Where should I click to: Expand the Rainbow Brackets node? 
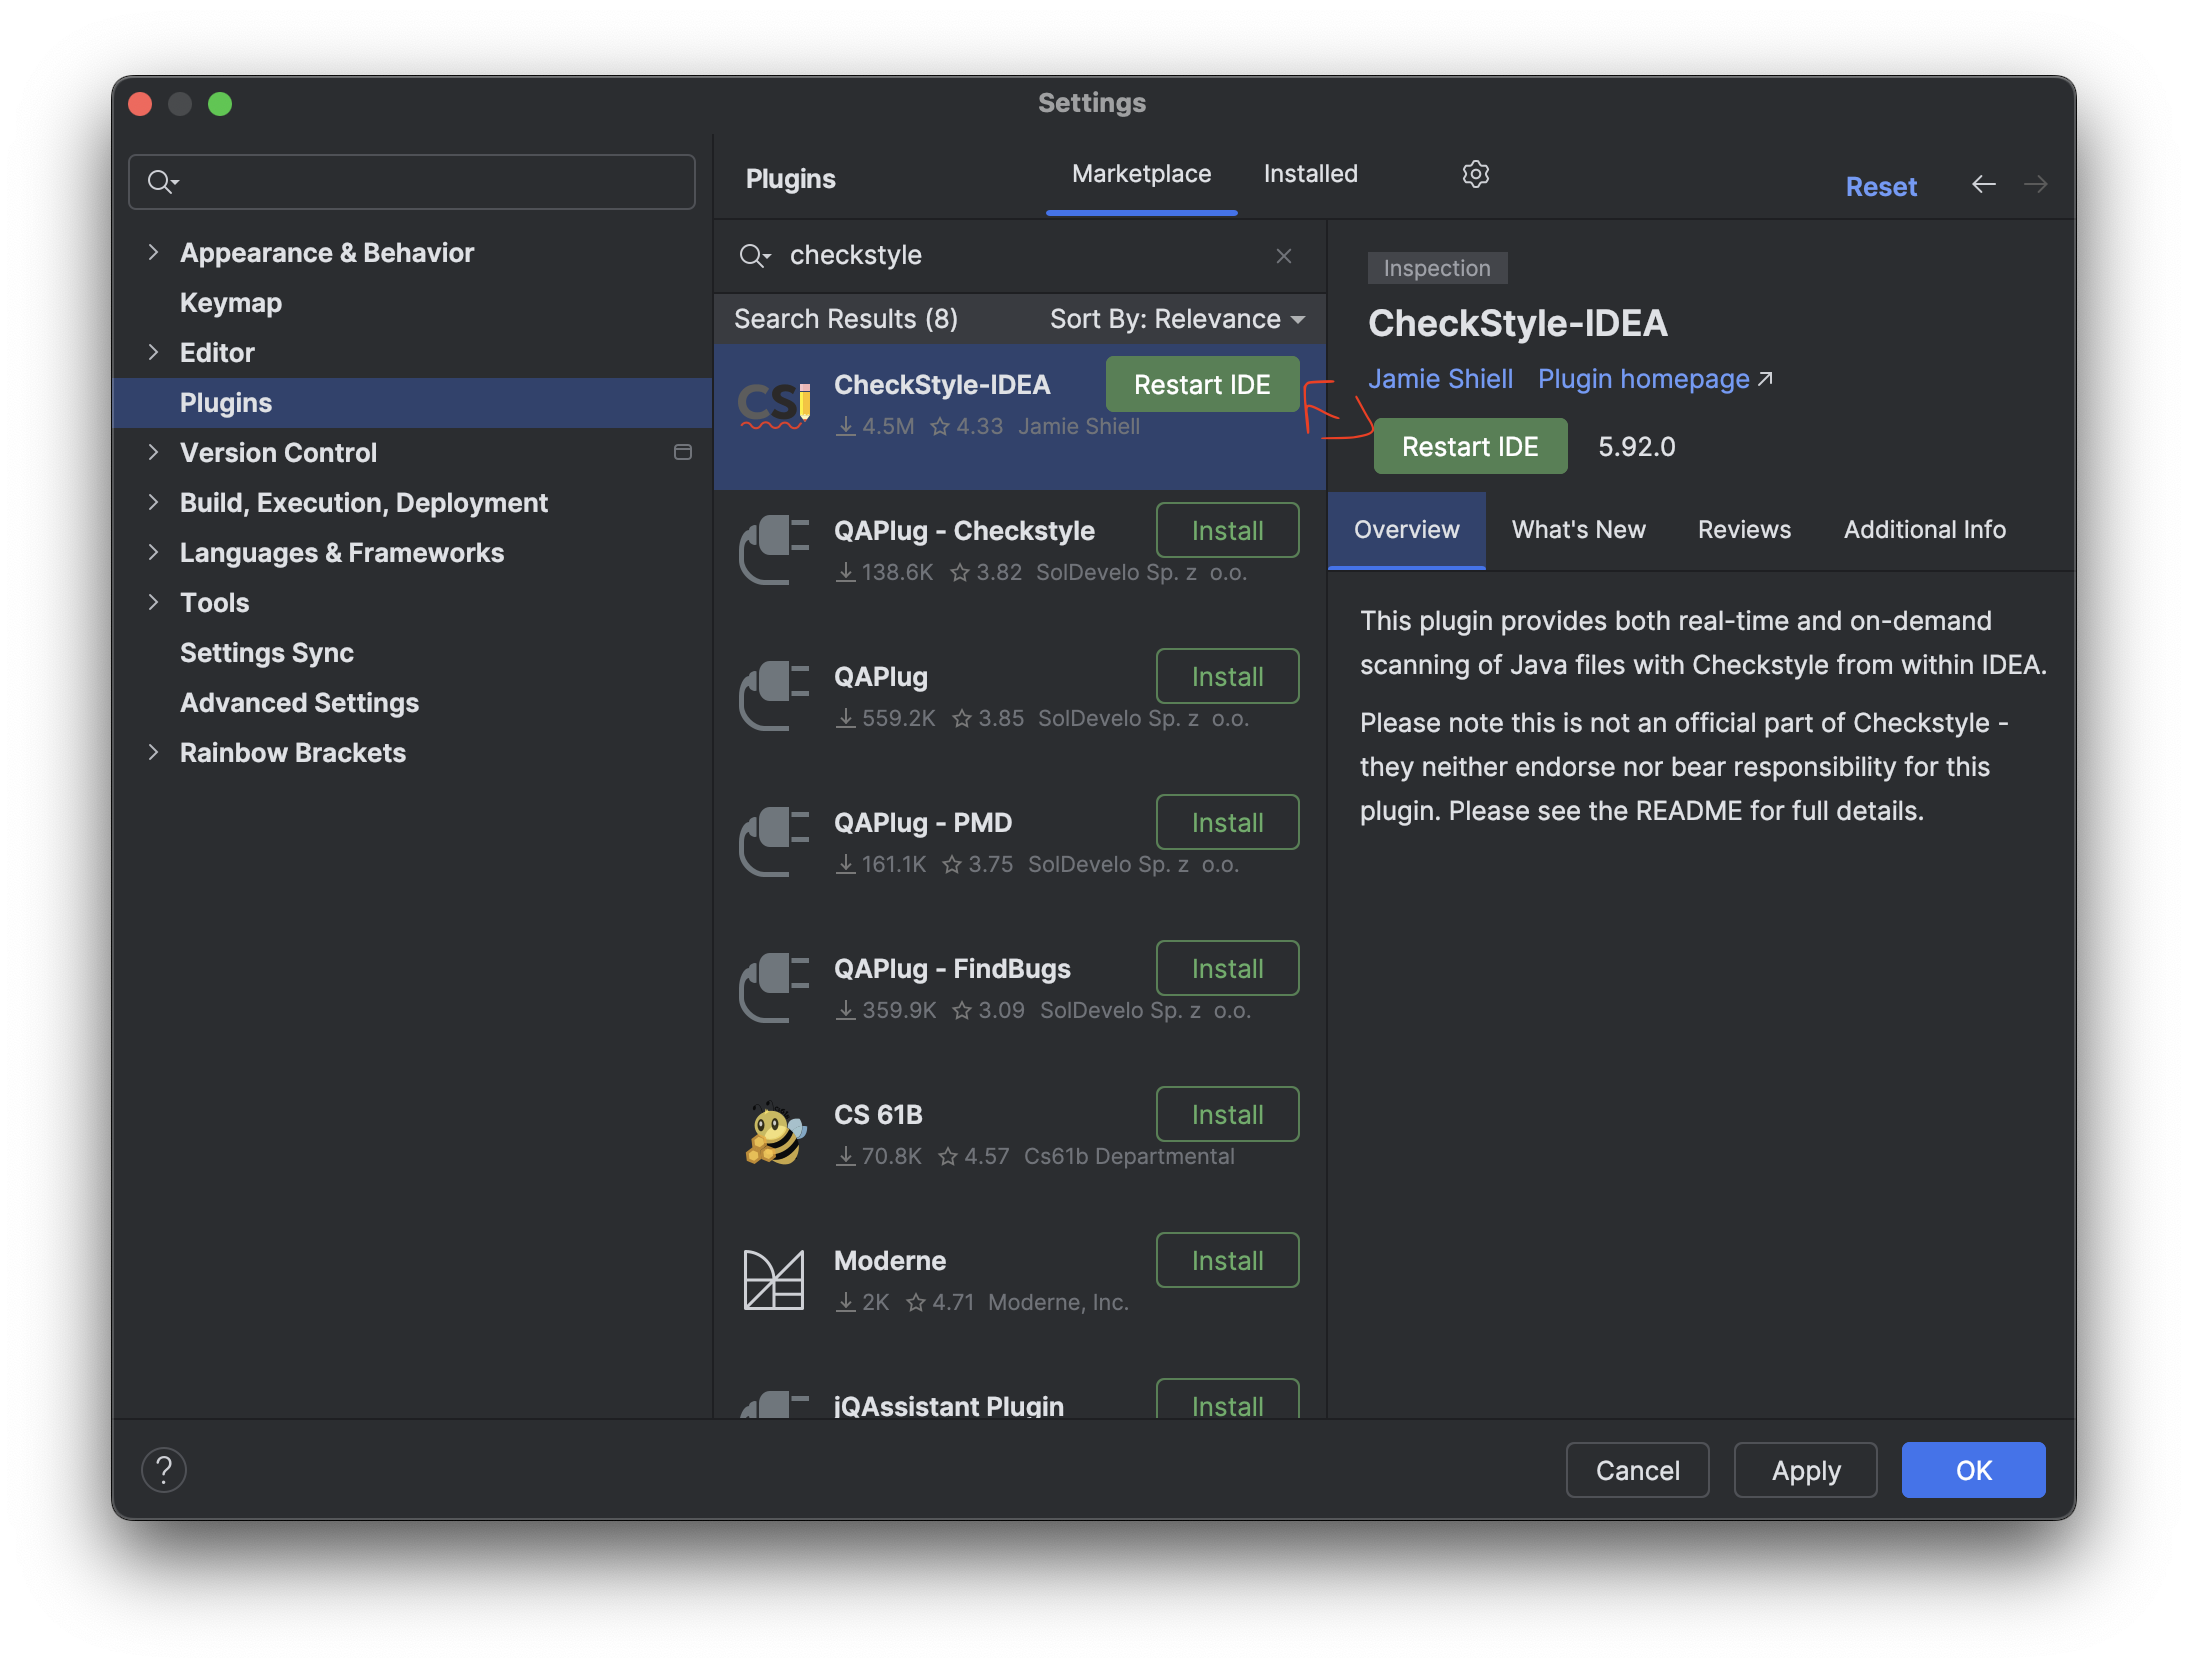tap(153, 752)
